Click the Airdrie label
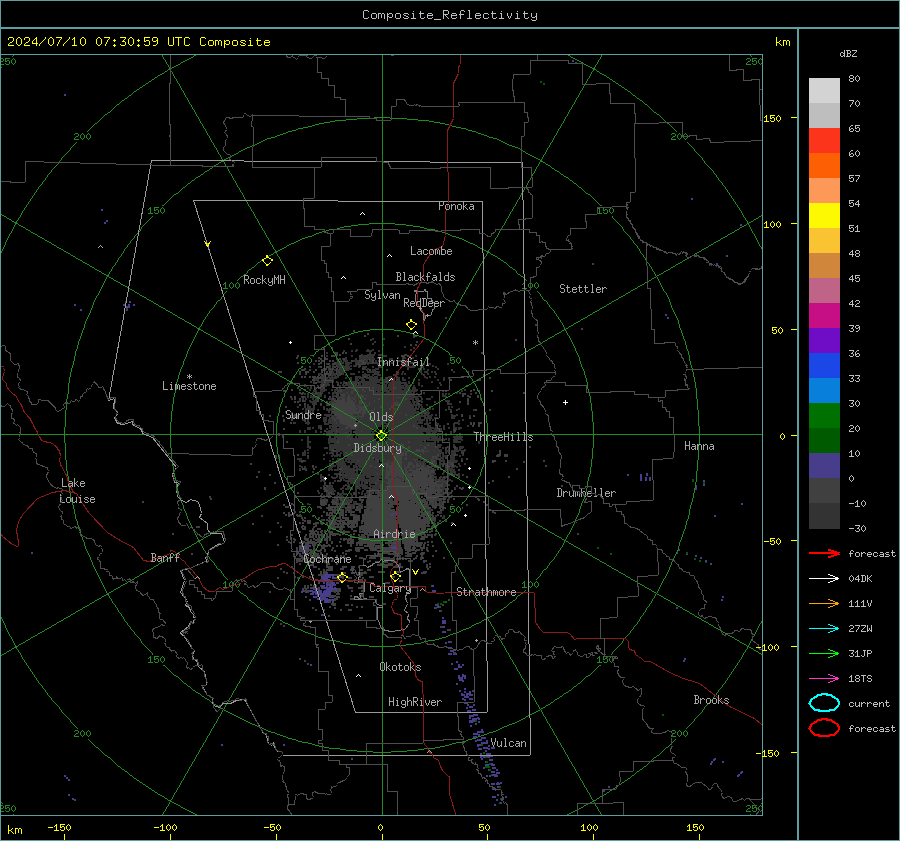This screenshot has height=841, width=900. 394,534
